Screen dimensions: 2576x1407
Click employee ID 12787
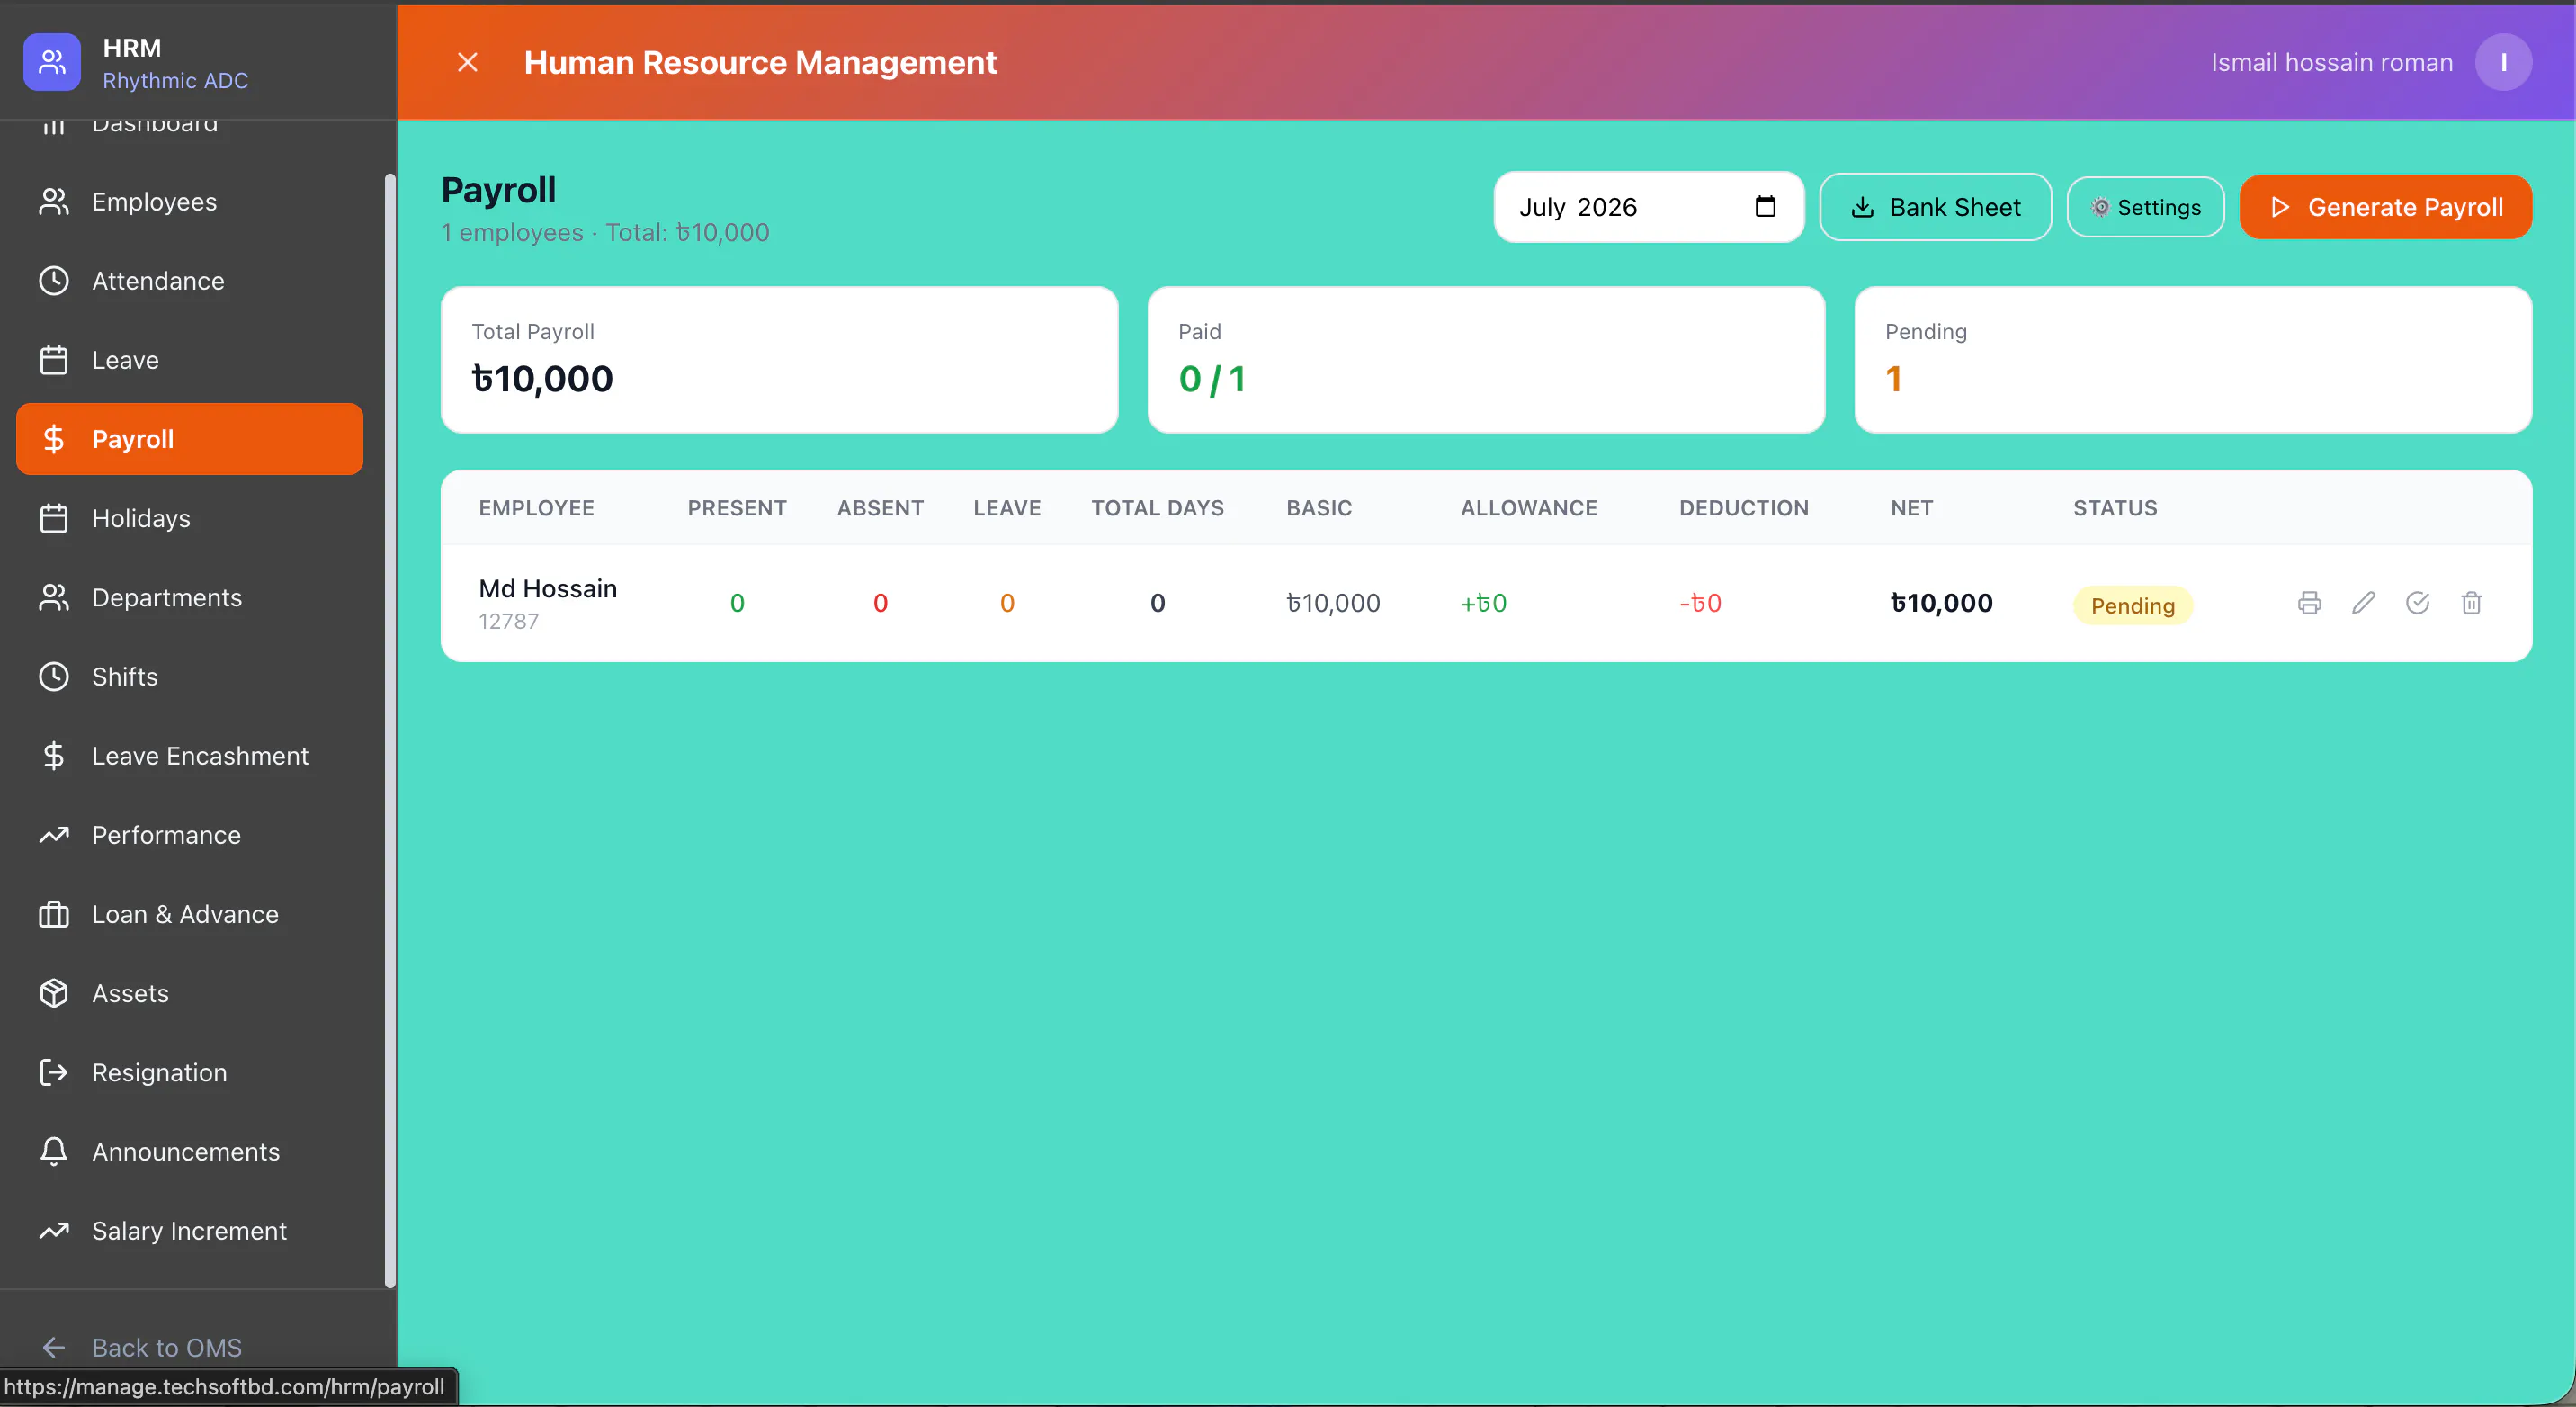[x=508, y=621]
